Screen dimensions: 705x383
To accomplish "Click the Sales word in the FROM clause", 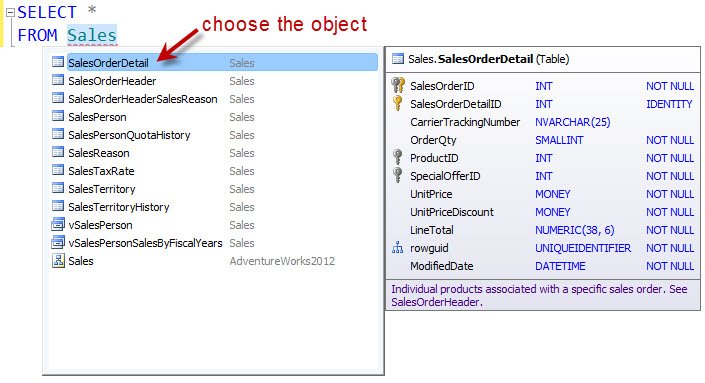I will (92, 35).
